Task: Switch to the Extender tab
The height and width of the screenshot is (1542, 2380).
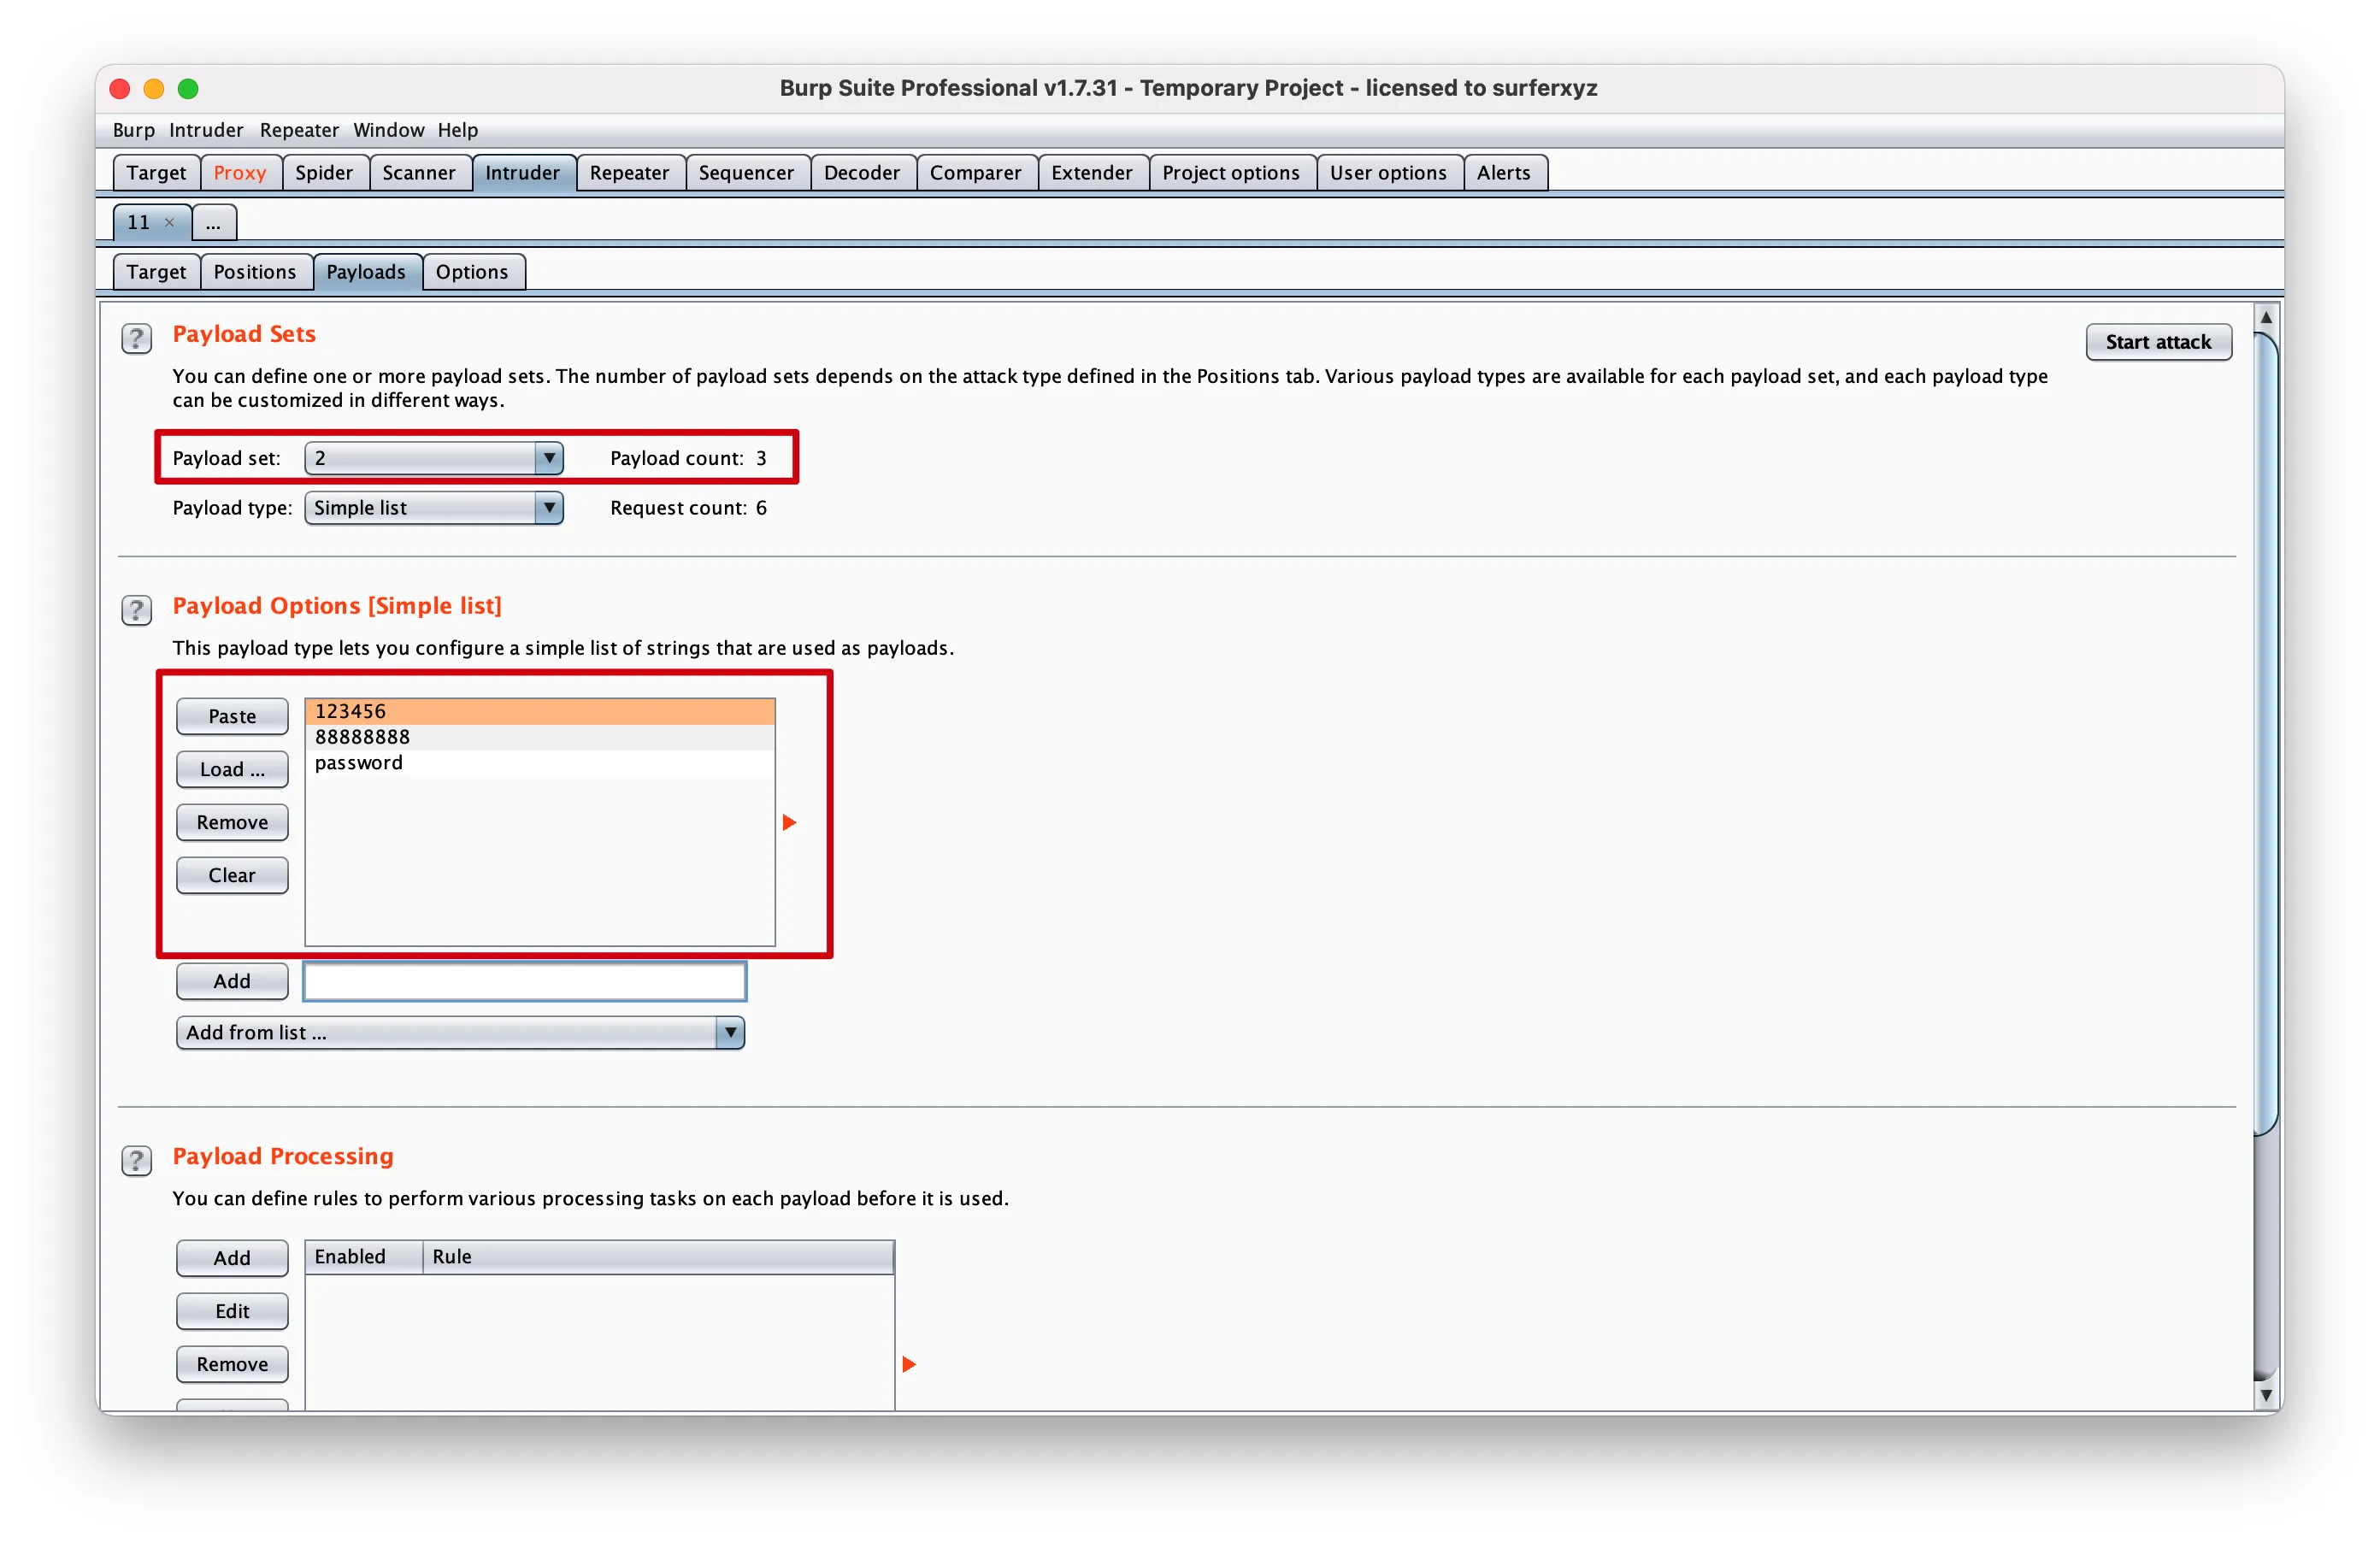Action: pyautogui.click(x=1092, y=173)
